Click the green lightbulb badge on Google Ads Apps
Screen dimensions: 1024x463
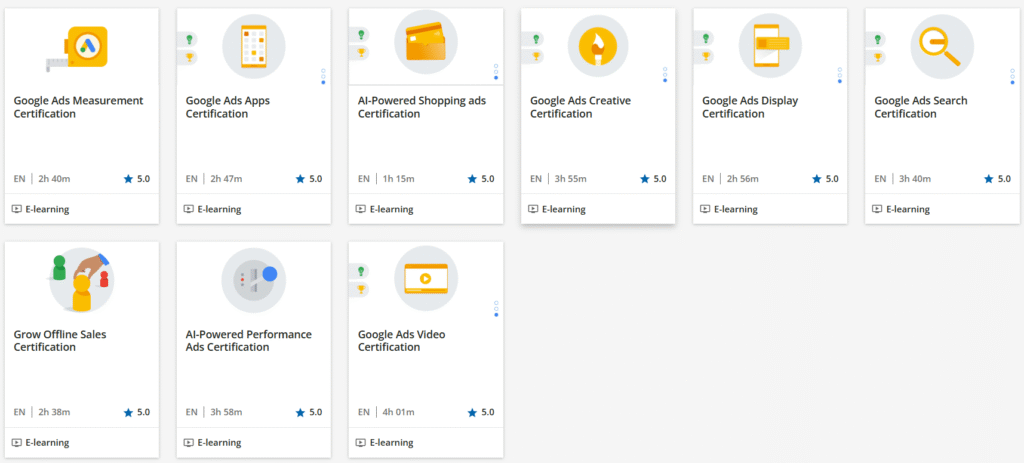(189, 39)
